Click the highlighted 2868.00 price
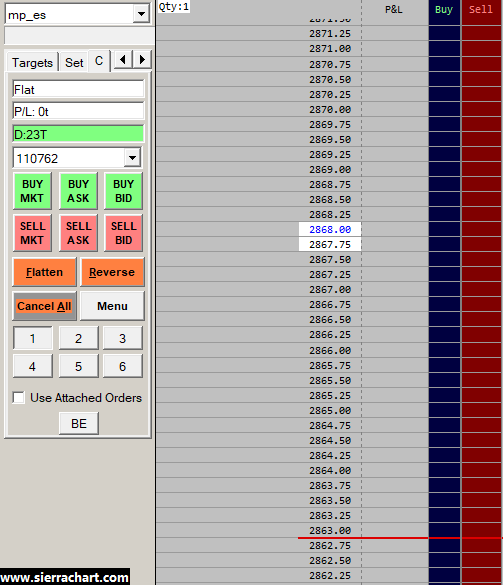This screenshot has width=503, height=585. (x=330, y=229)
